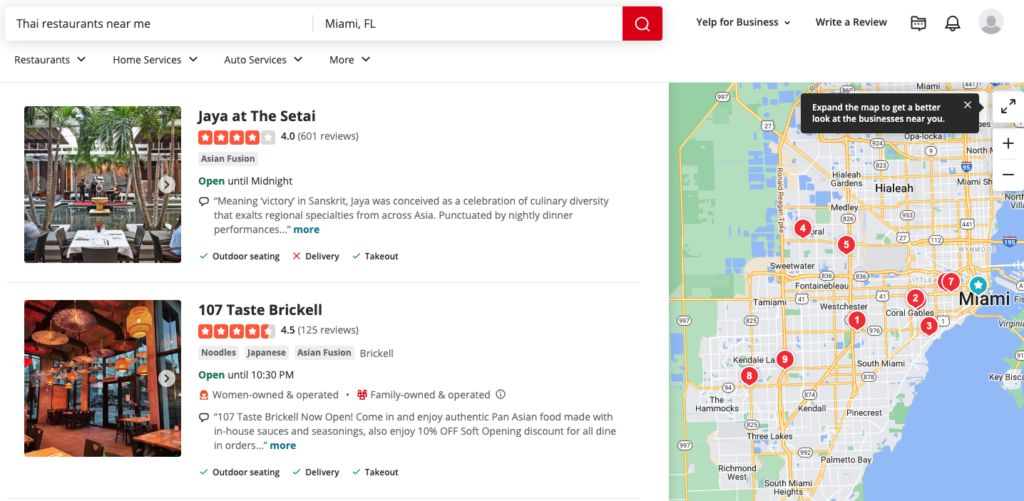Open the More dropdown menu
The height and width of the screenshot is (501, 1024).
(350, 59)
